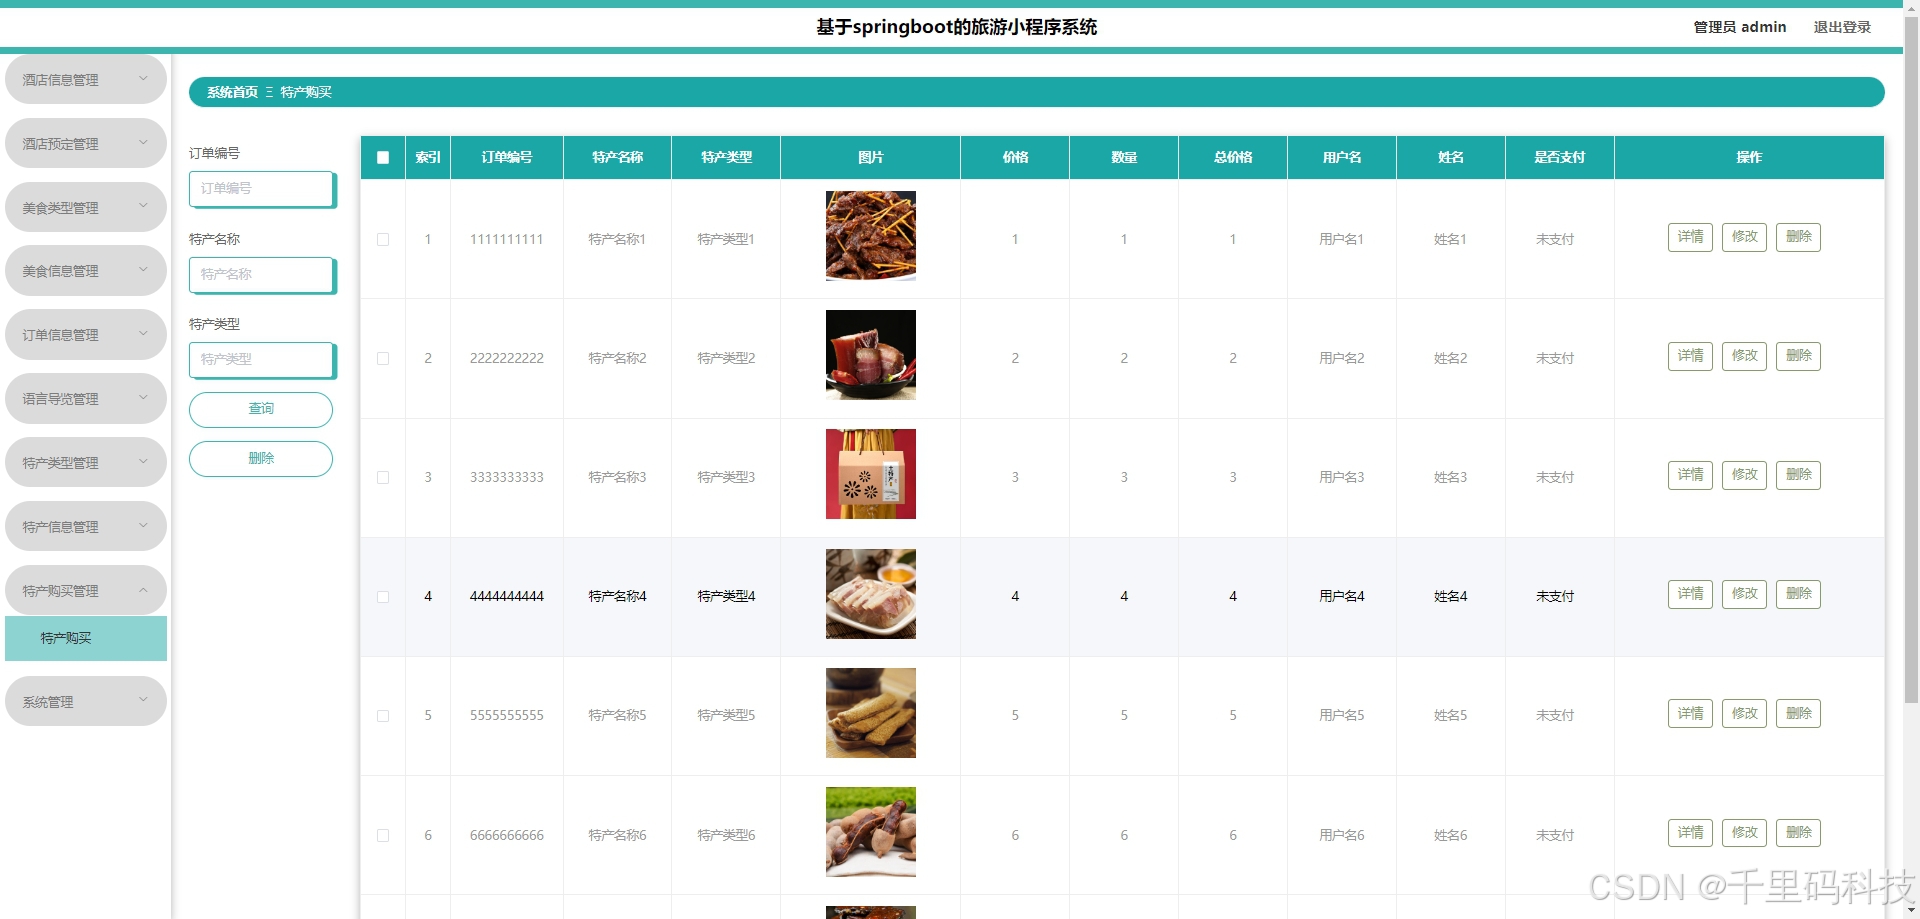1920x919 pixels.
Task: Click 删除 for 特产名称4 row
Action: click(1798, 594)
